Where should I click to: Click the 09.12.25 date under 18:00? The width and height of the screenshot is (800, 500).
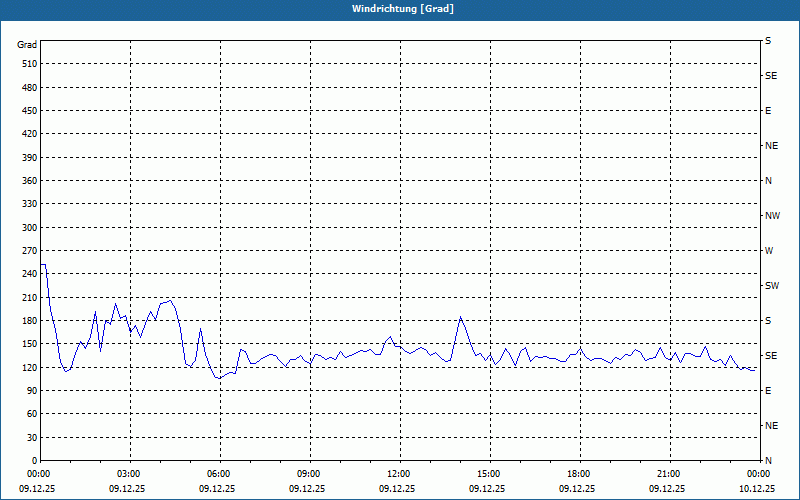[x=577, y=489]
